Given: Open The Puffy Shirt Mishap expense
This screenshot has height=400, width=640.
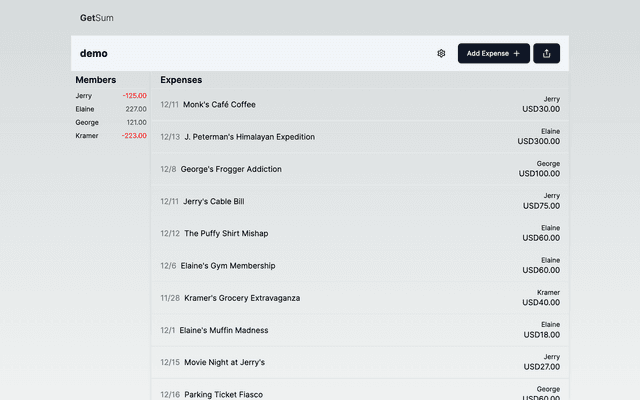Looking at the screenshot, I should pyautogui.click(x=226, y=233).
